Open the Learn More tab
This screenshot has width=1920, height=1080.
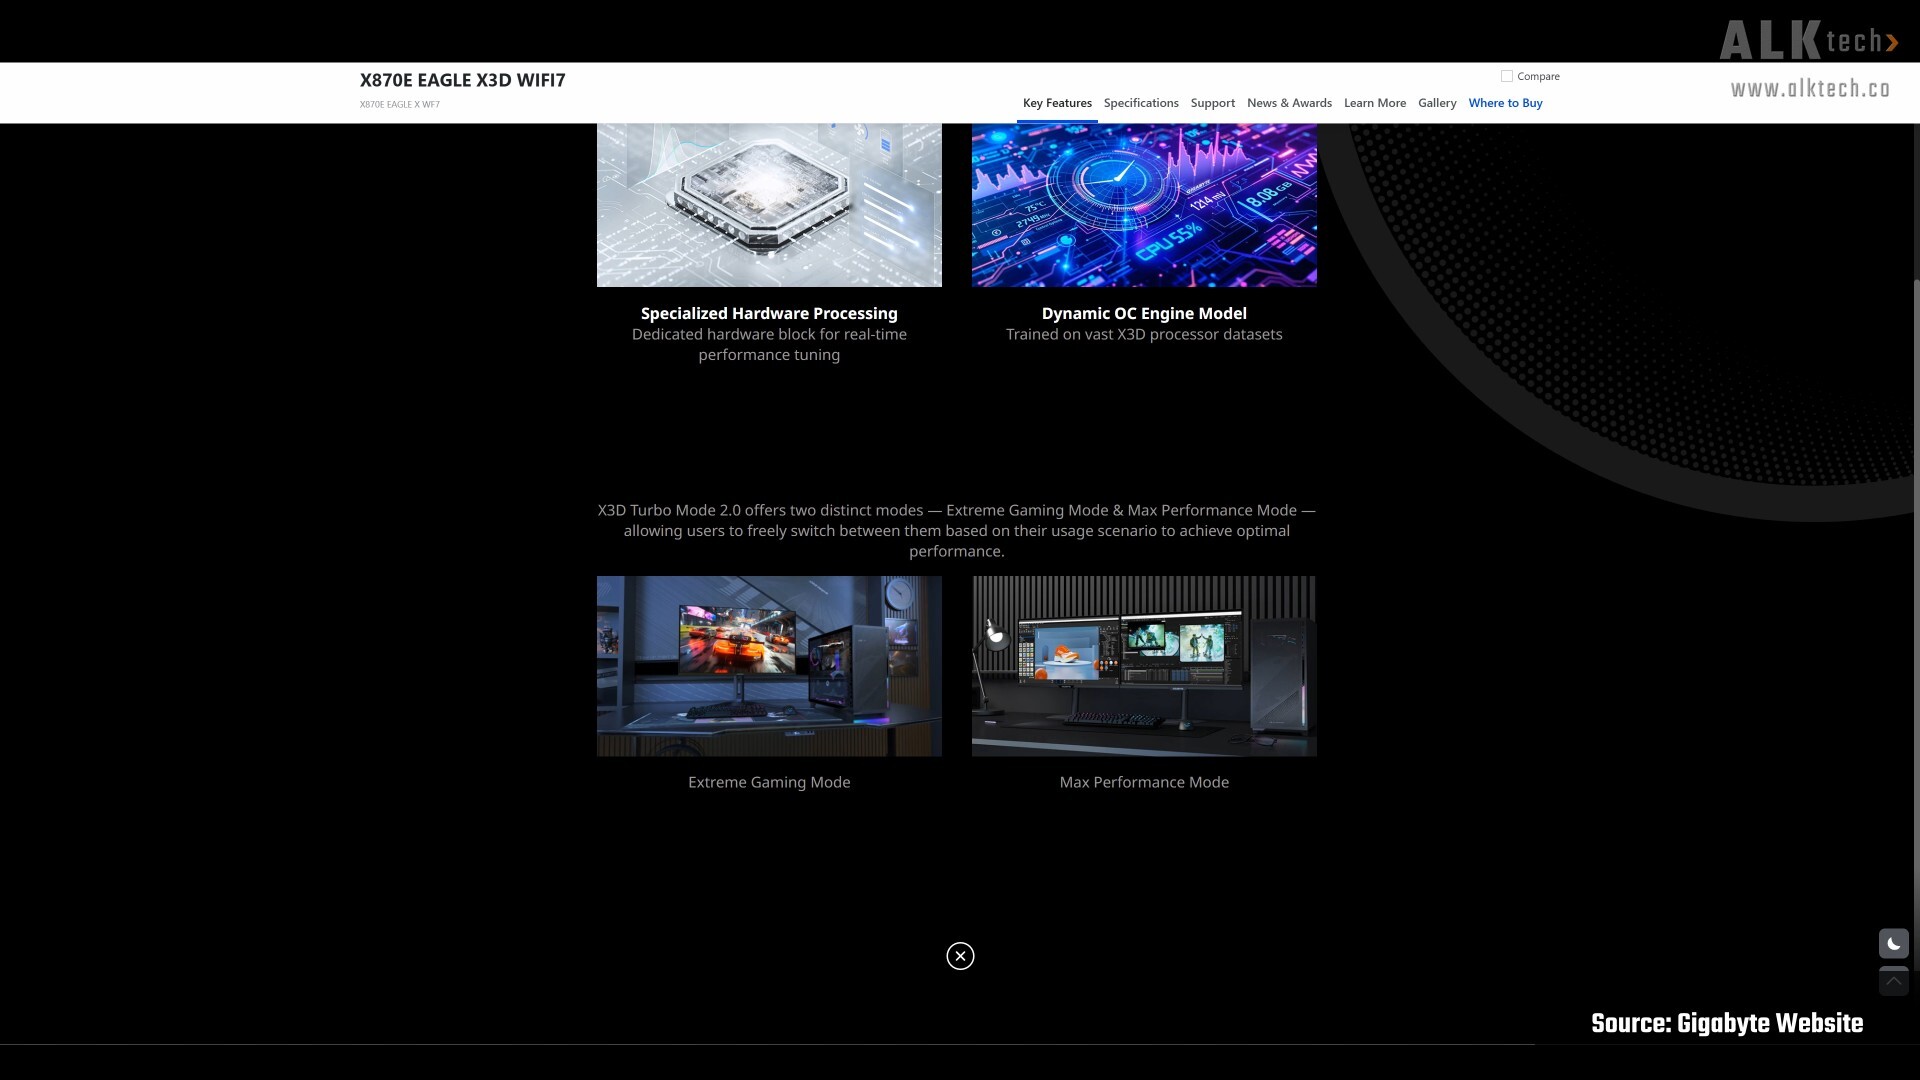[x=1374, y=103]
